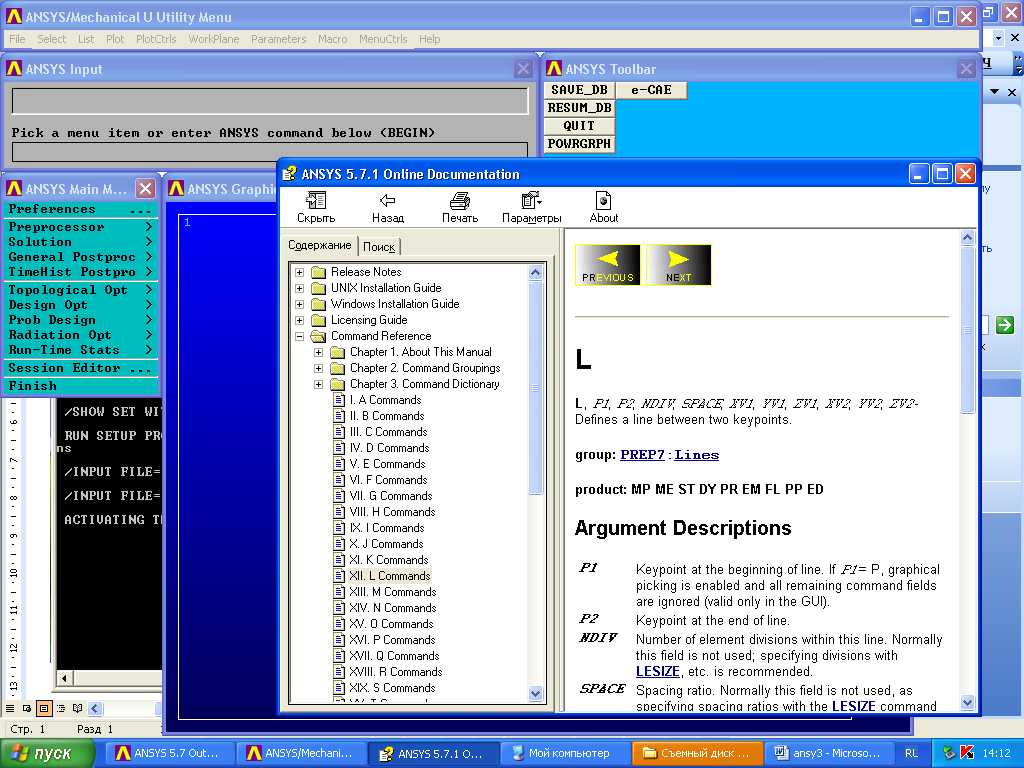Go to the NEXT documentation page

click(x=679, y=264)
